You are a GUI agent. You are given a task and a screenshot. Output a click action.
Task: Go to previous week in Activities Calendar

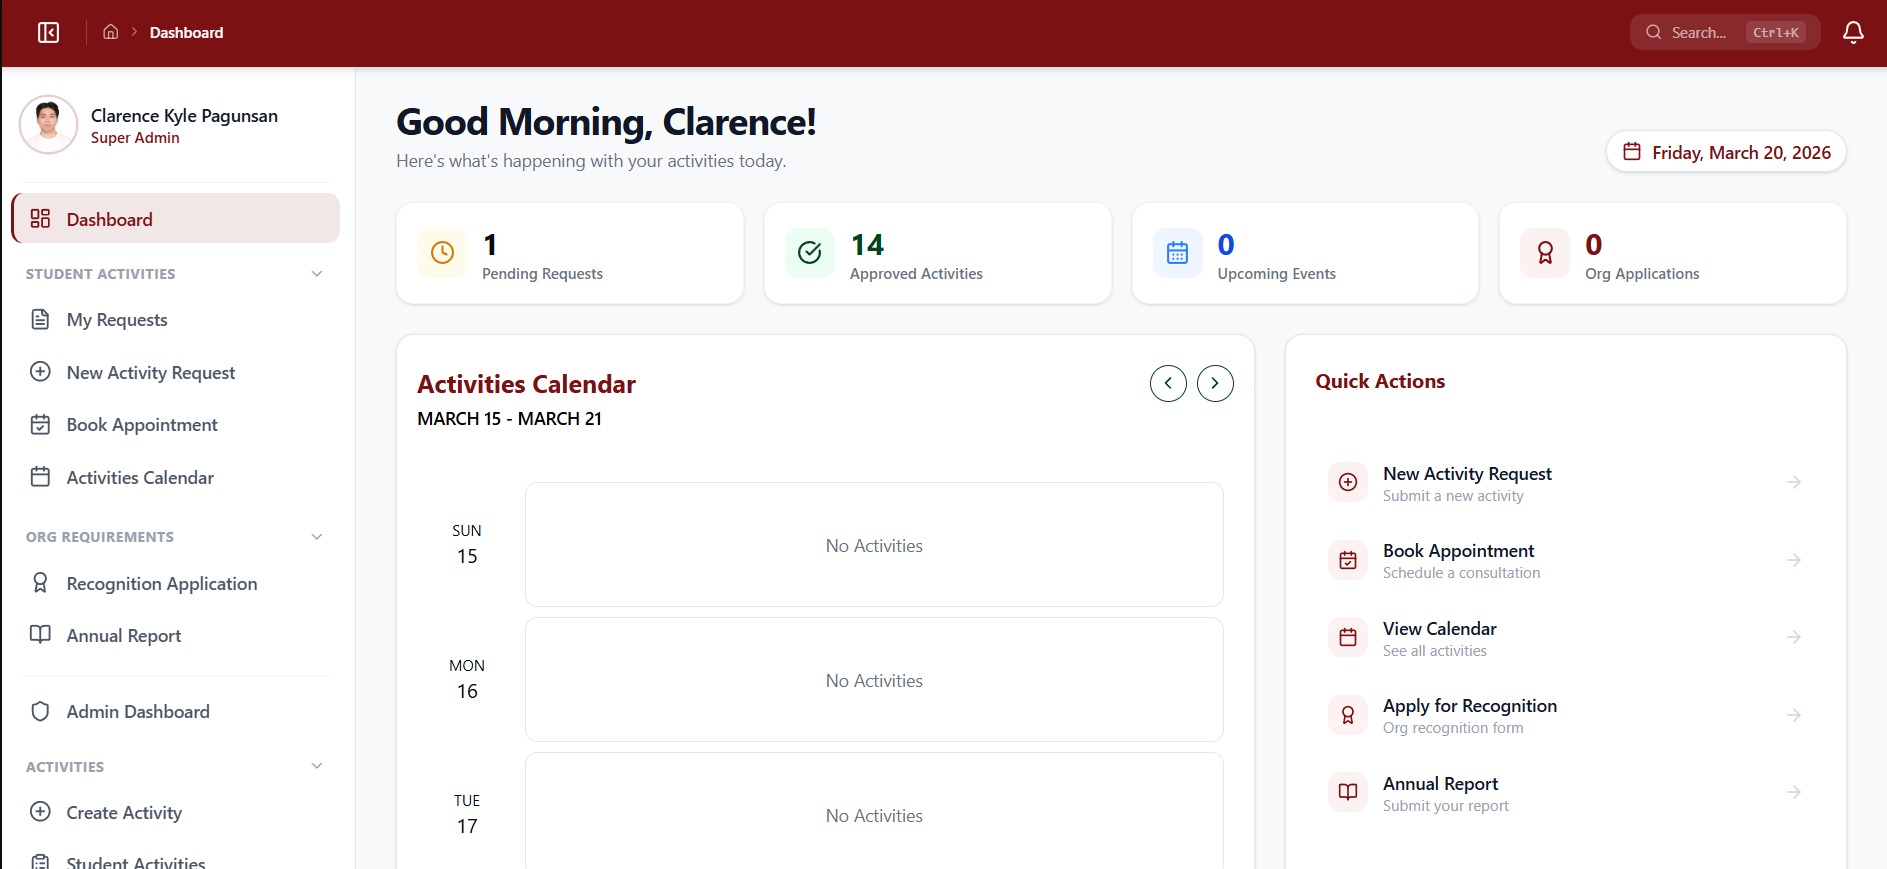pos(1168,383)
